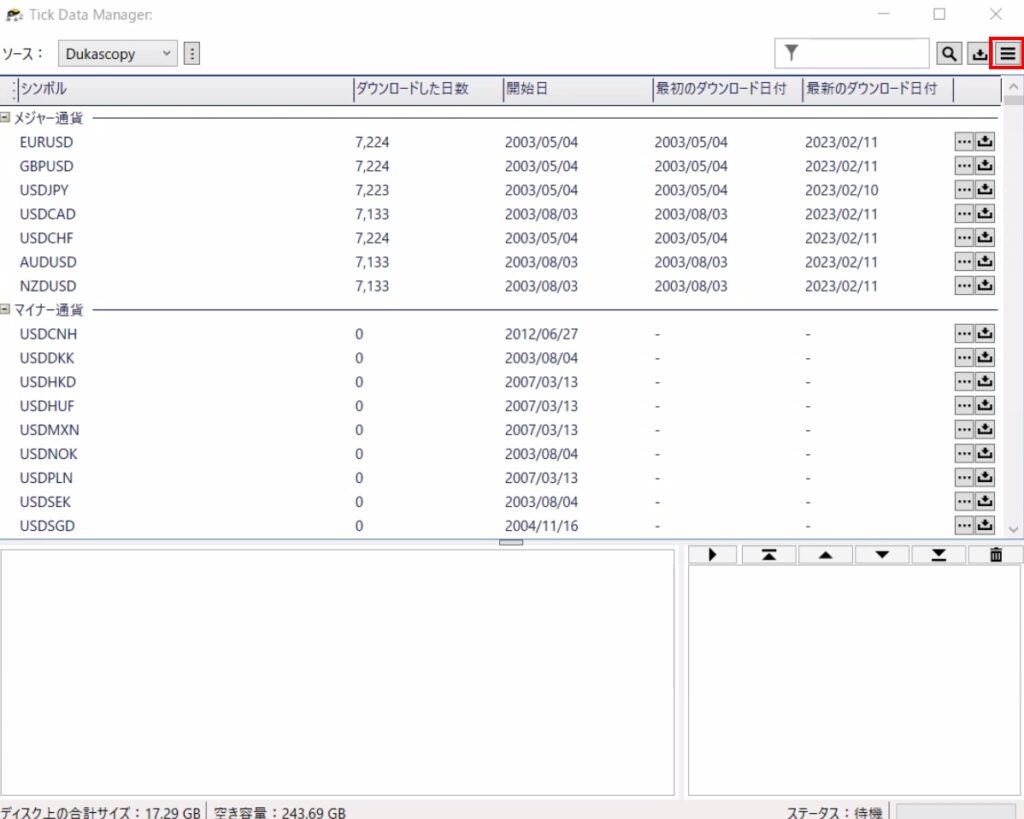Open the source options three-dot button
This screenshot has width=1024, height=819.
191,54
